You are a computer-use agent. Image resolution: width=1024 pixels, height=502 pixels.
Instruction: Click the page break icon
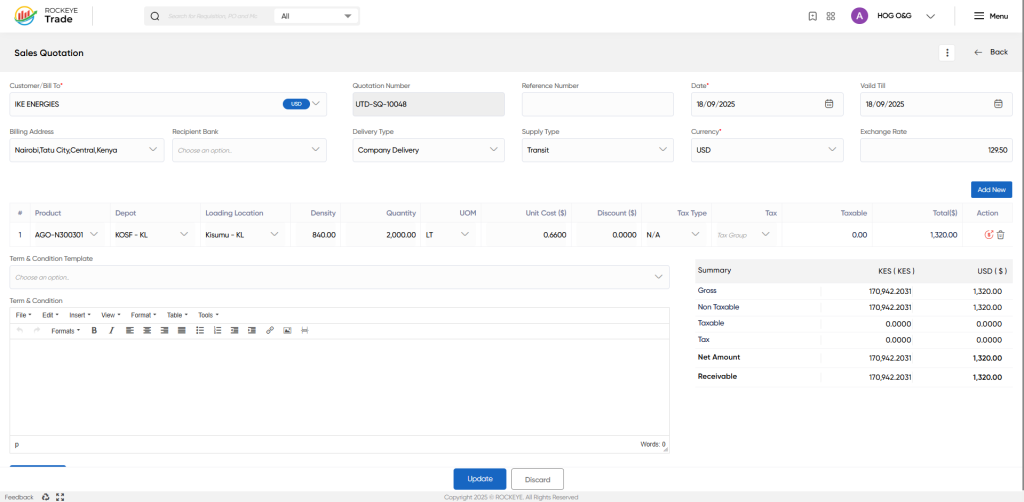coord(304,331)
